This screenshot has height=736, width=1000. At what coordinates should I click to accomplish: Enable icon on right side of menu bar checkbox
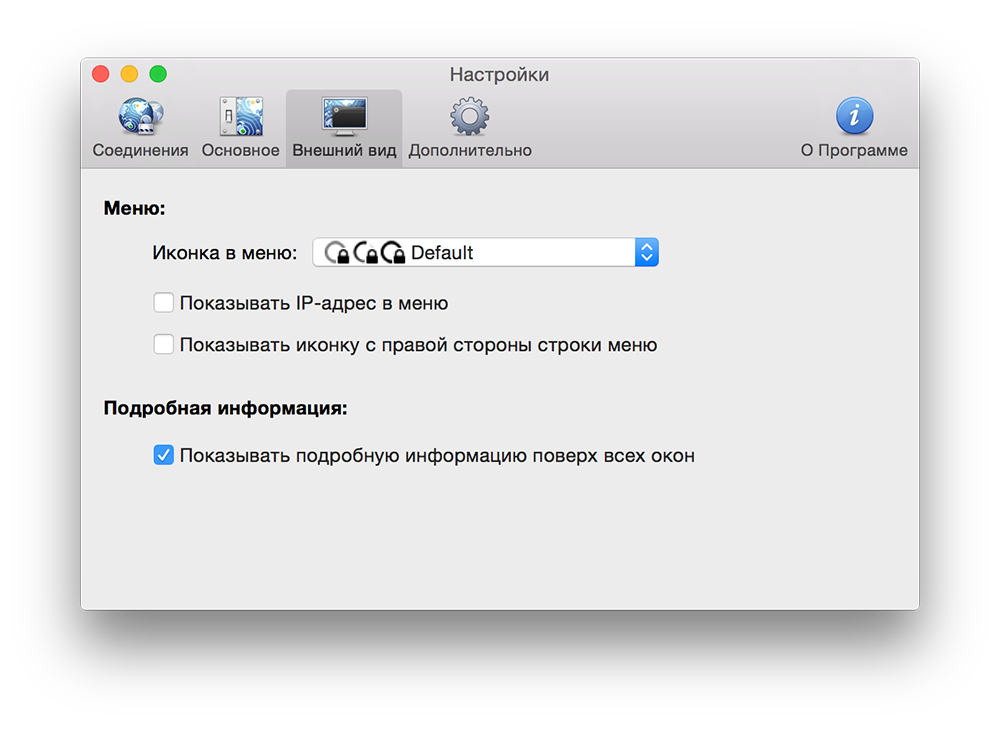click(163, 344)
